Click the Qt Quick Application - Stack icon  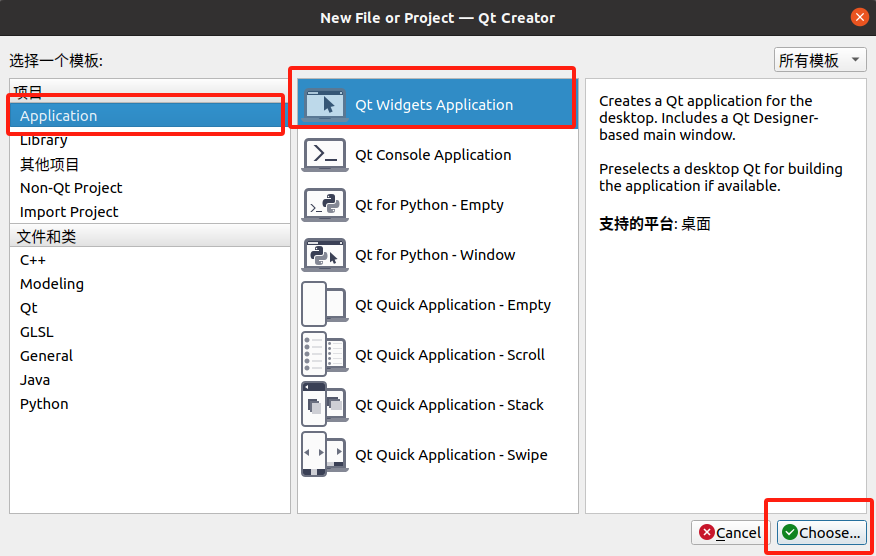325,405
